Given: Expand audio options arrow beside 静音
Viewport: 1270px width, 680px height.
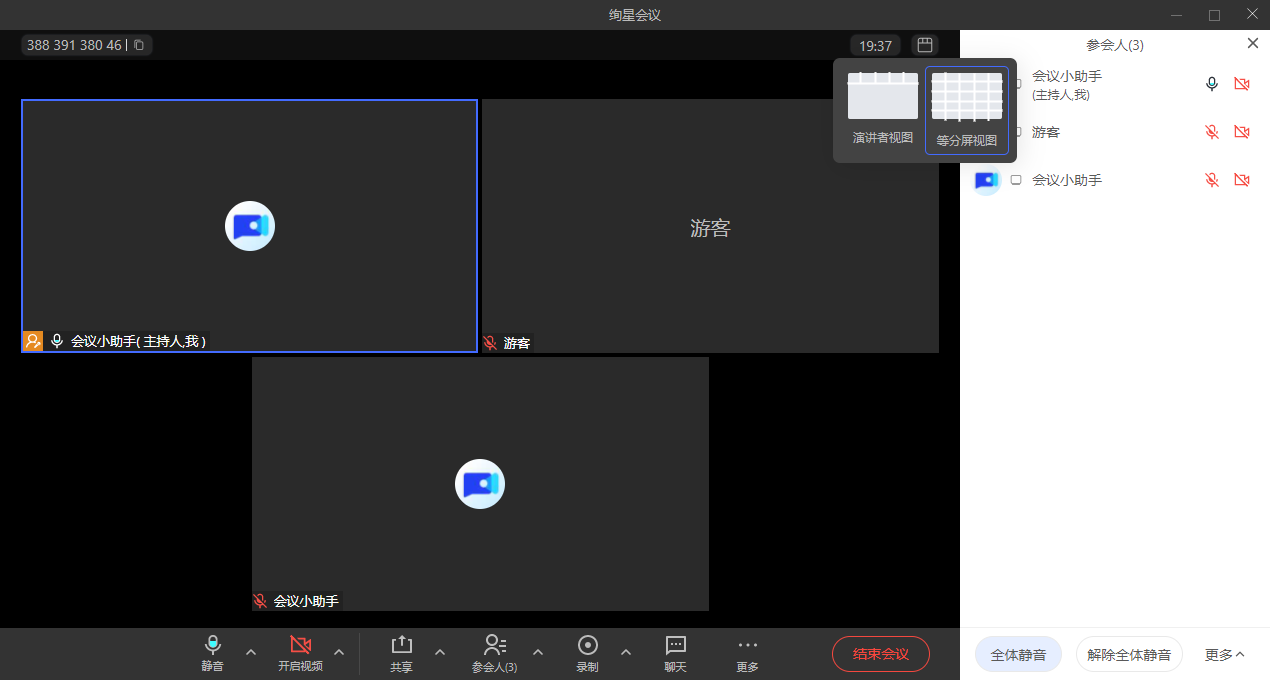Looking at the screenshot, I should coord(251,652).
